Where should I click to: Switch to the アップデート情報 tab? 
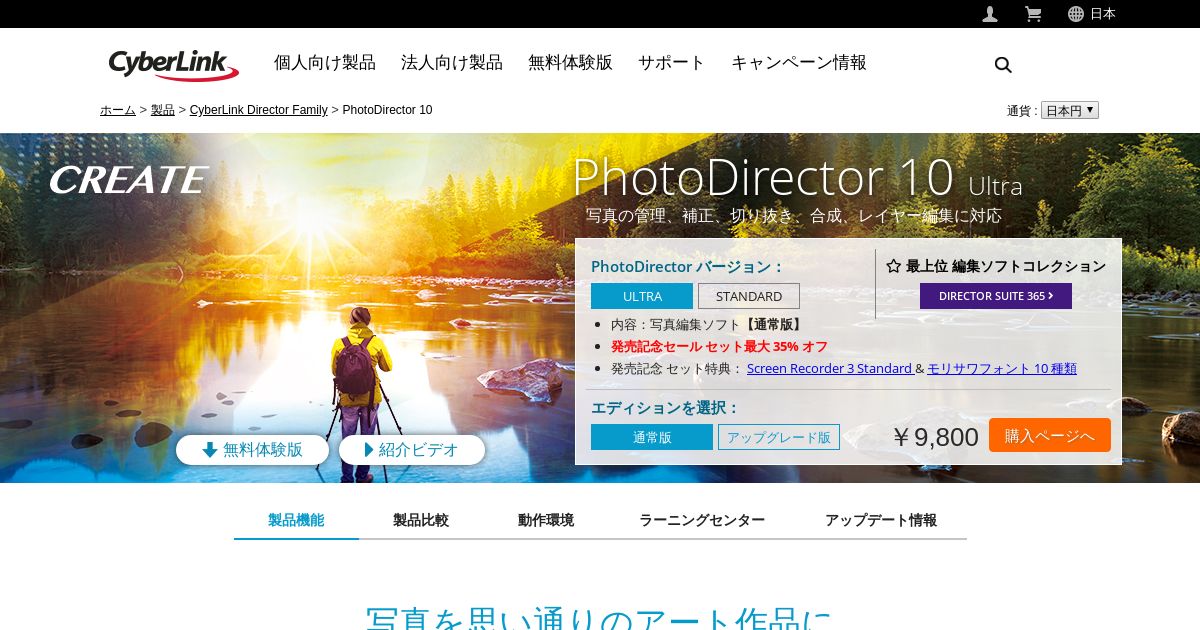tap(881, 520)
